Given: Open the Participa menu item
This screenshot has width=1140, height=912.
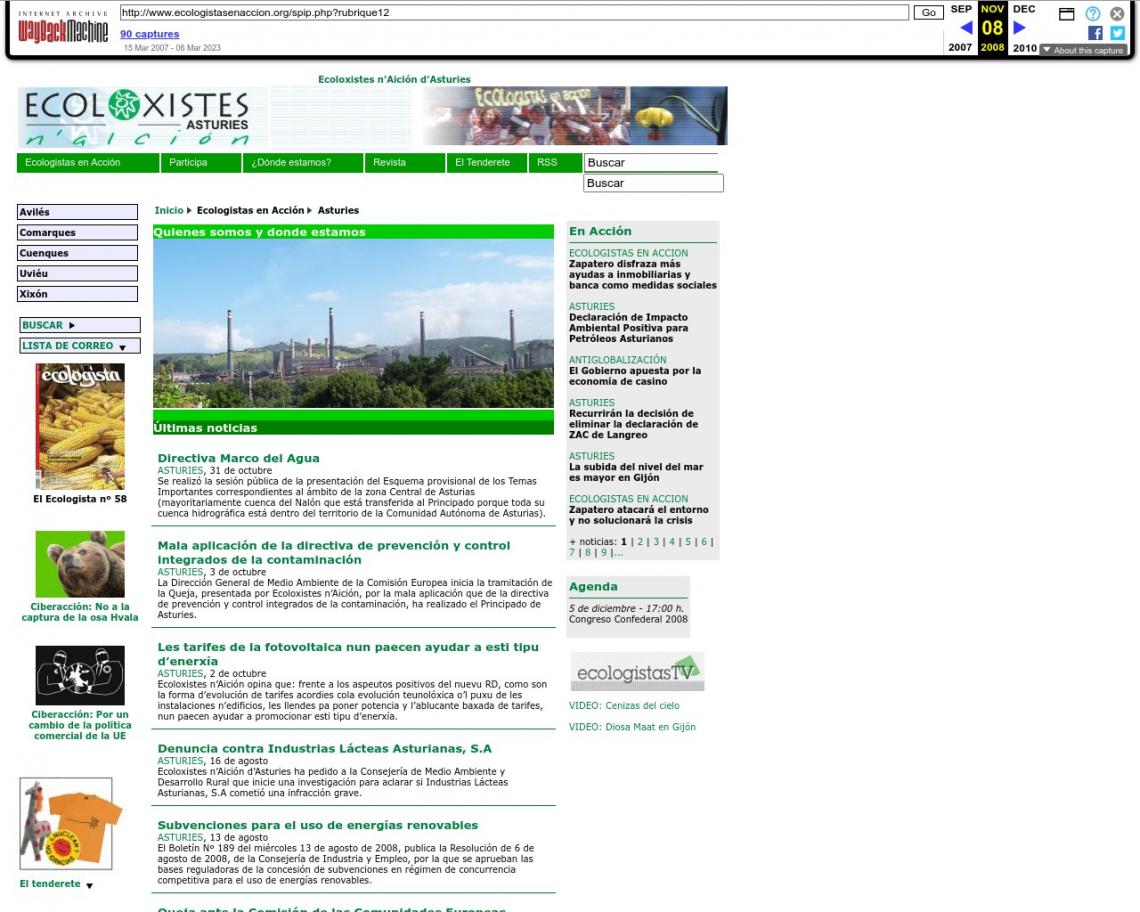Looking at the screenshot, I should coord(189,163).
